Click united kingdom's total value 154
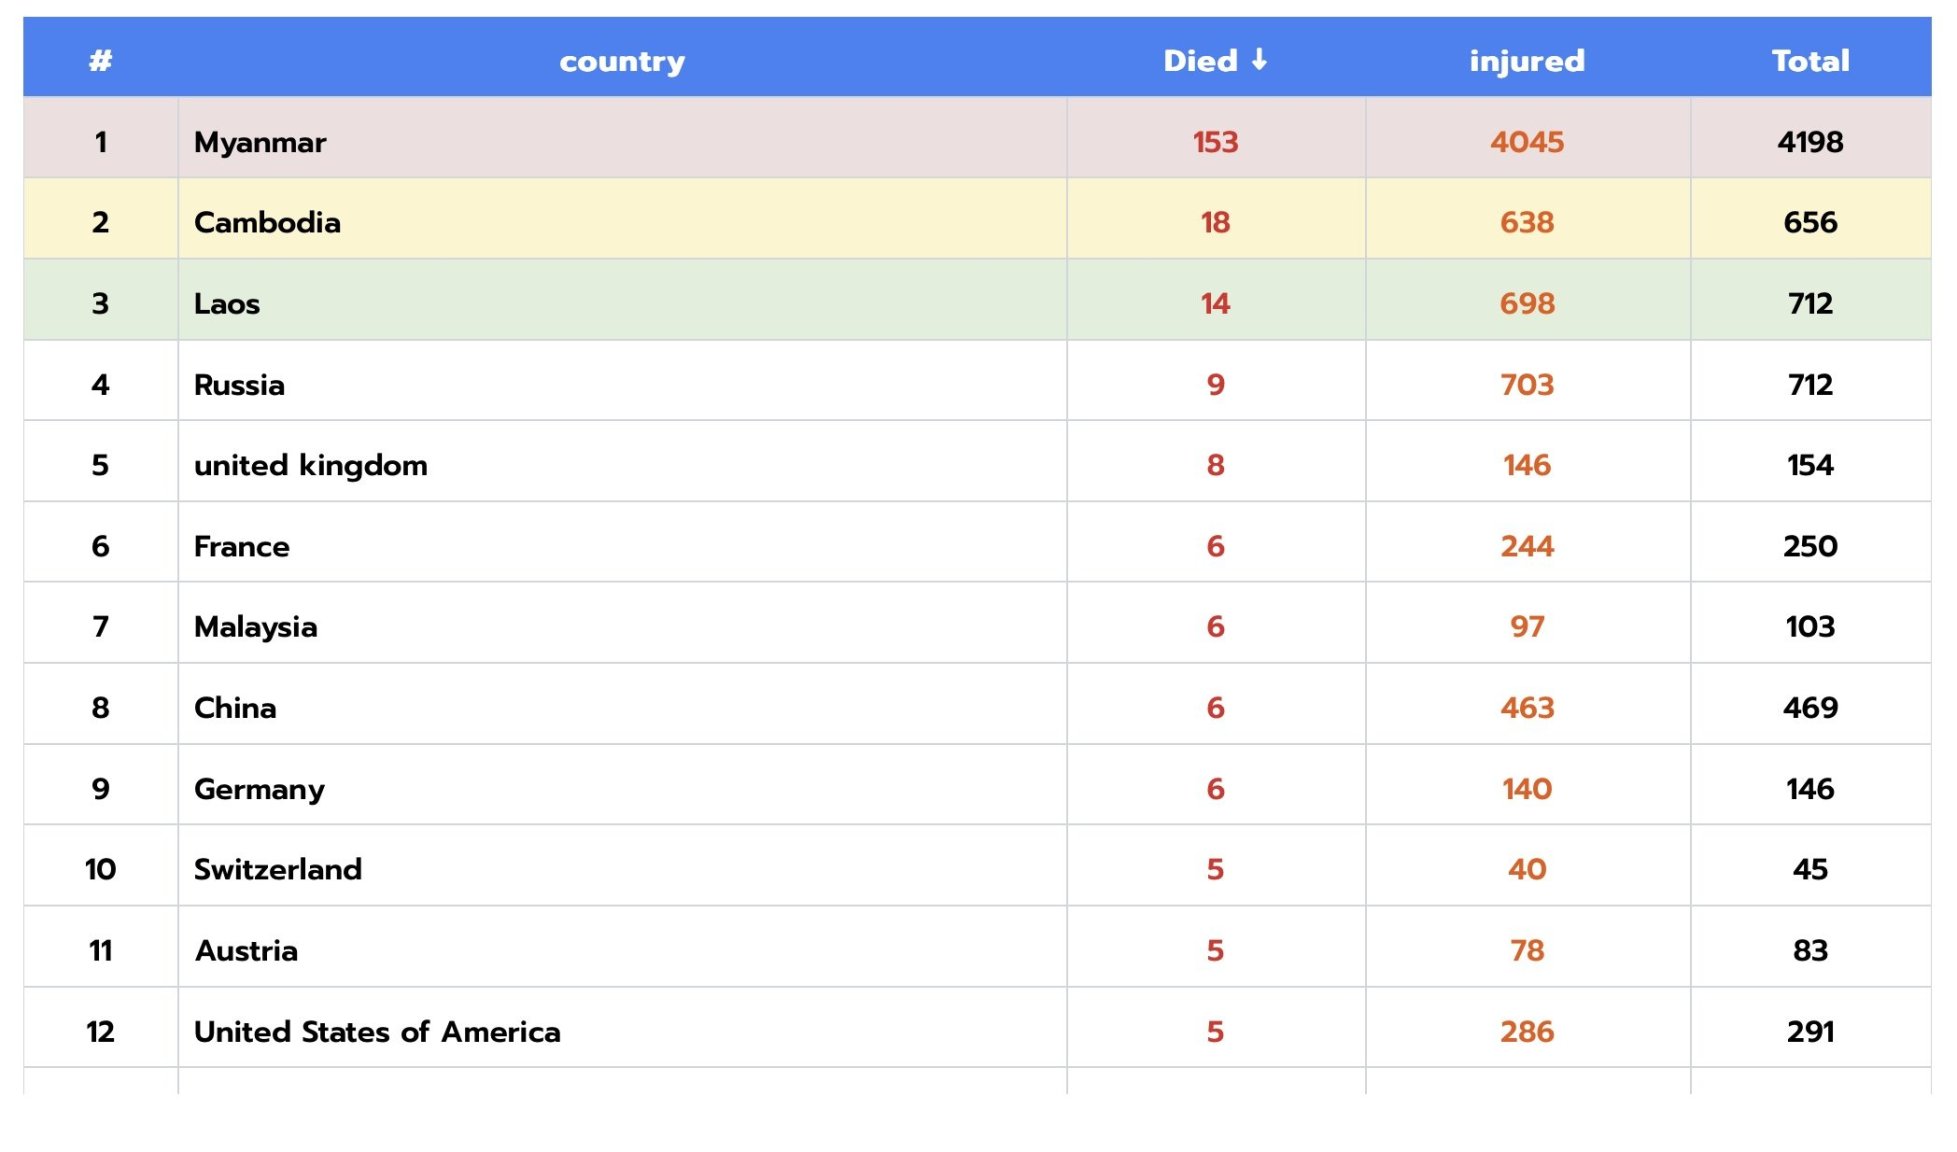 point(1810,465)
